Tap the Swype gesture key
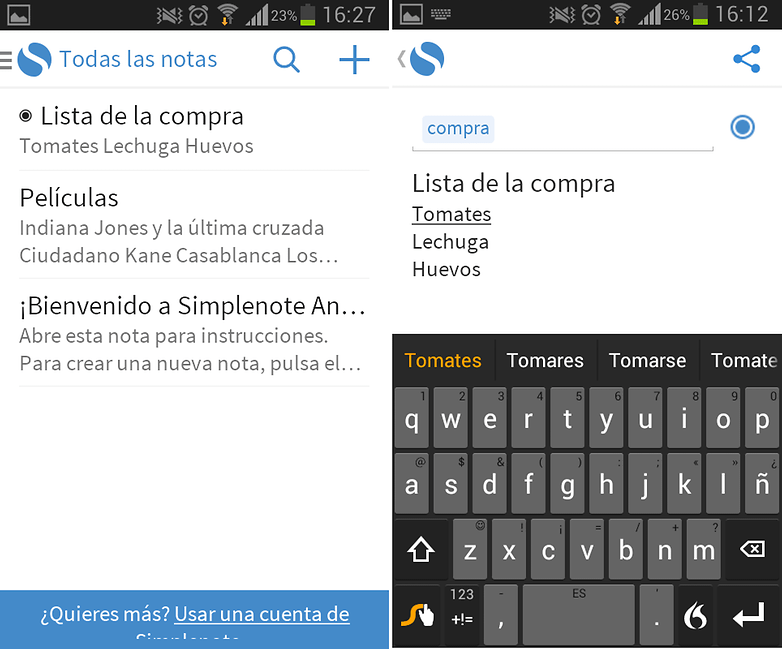This screenshot has width=782, height=649. point(417,615)
